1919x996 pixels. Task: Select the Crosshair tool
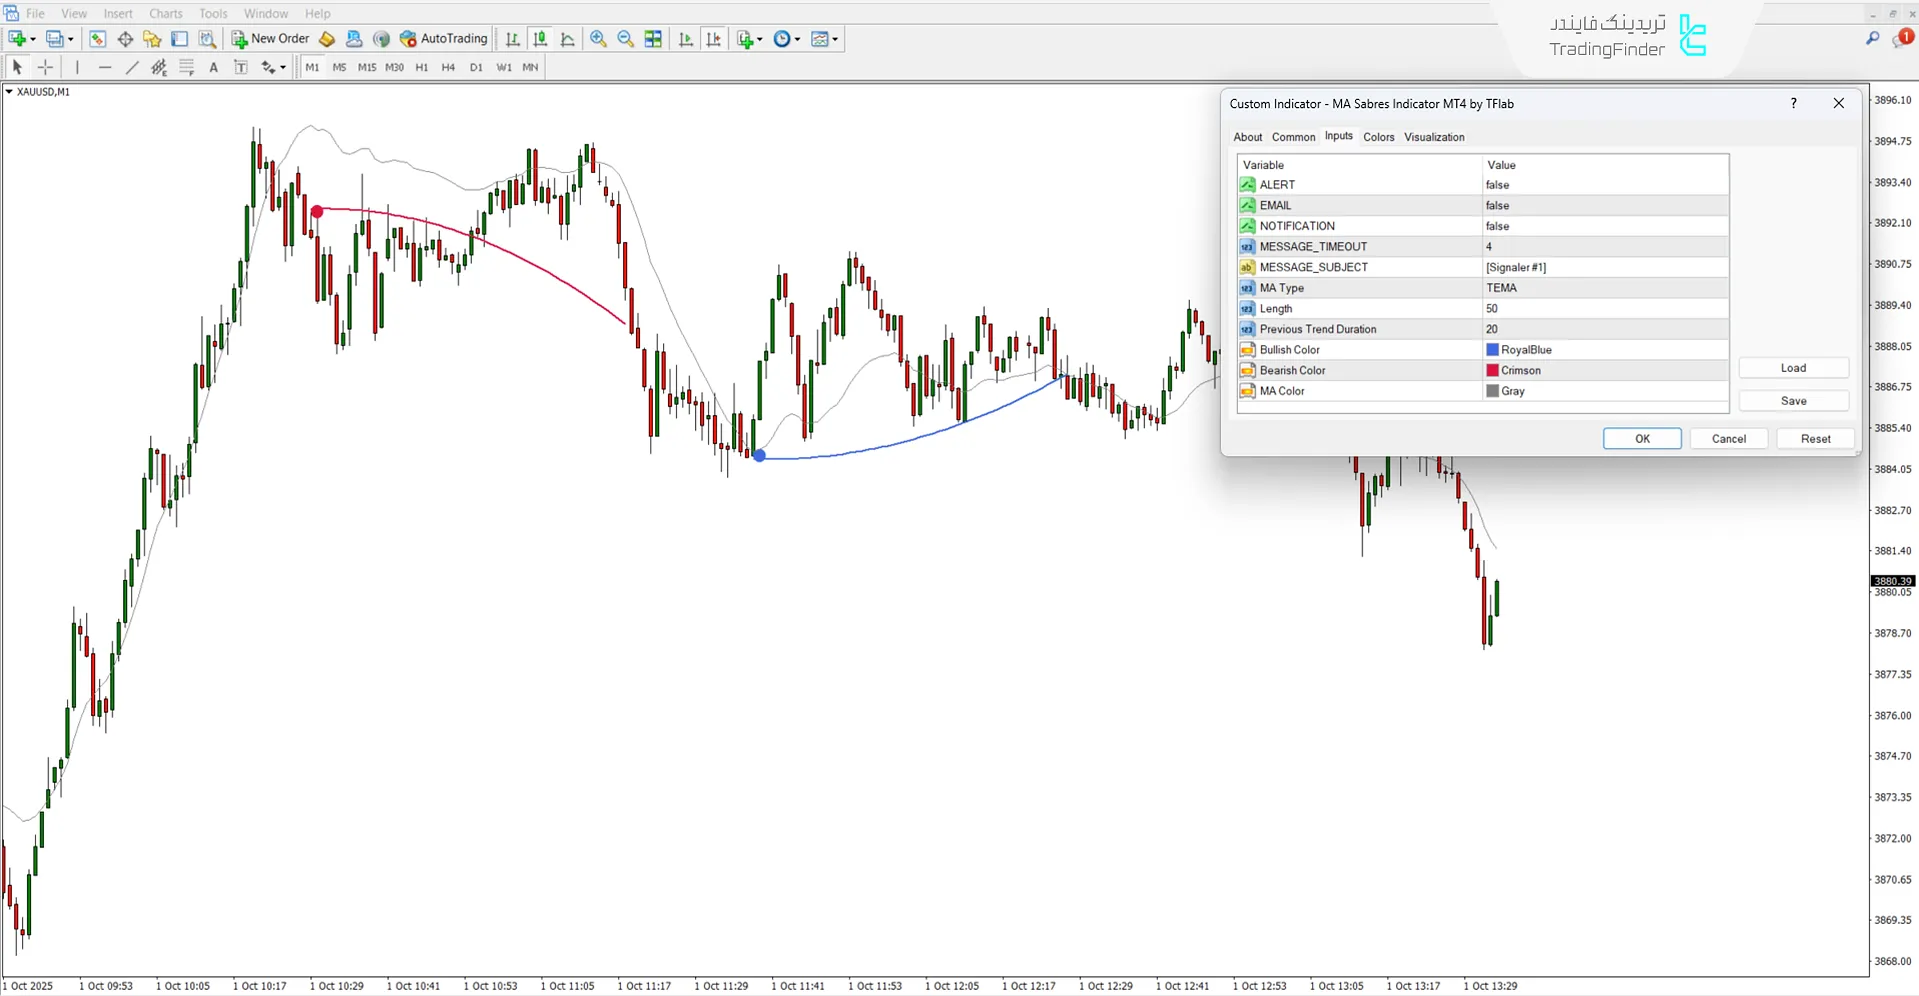(x=45, y=67)
